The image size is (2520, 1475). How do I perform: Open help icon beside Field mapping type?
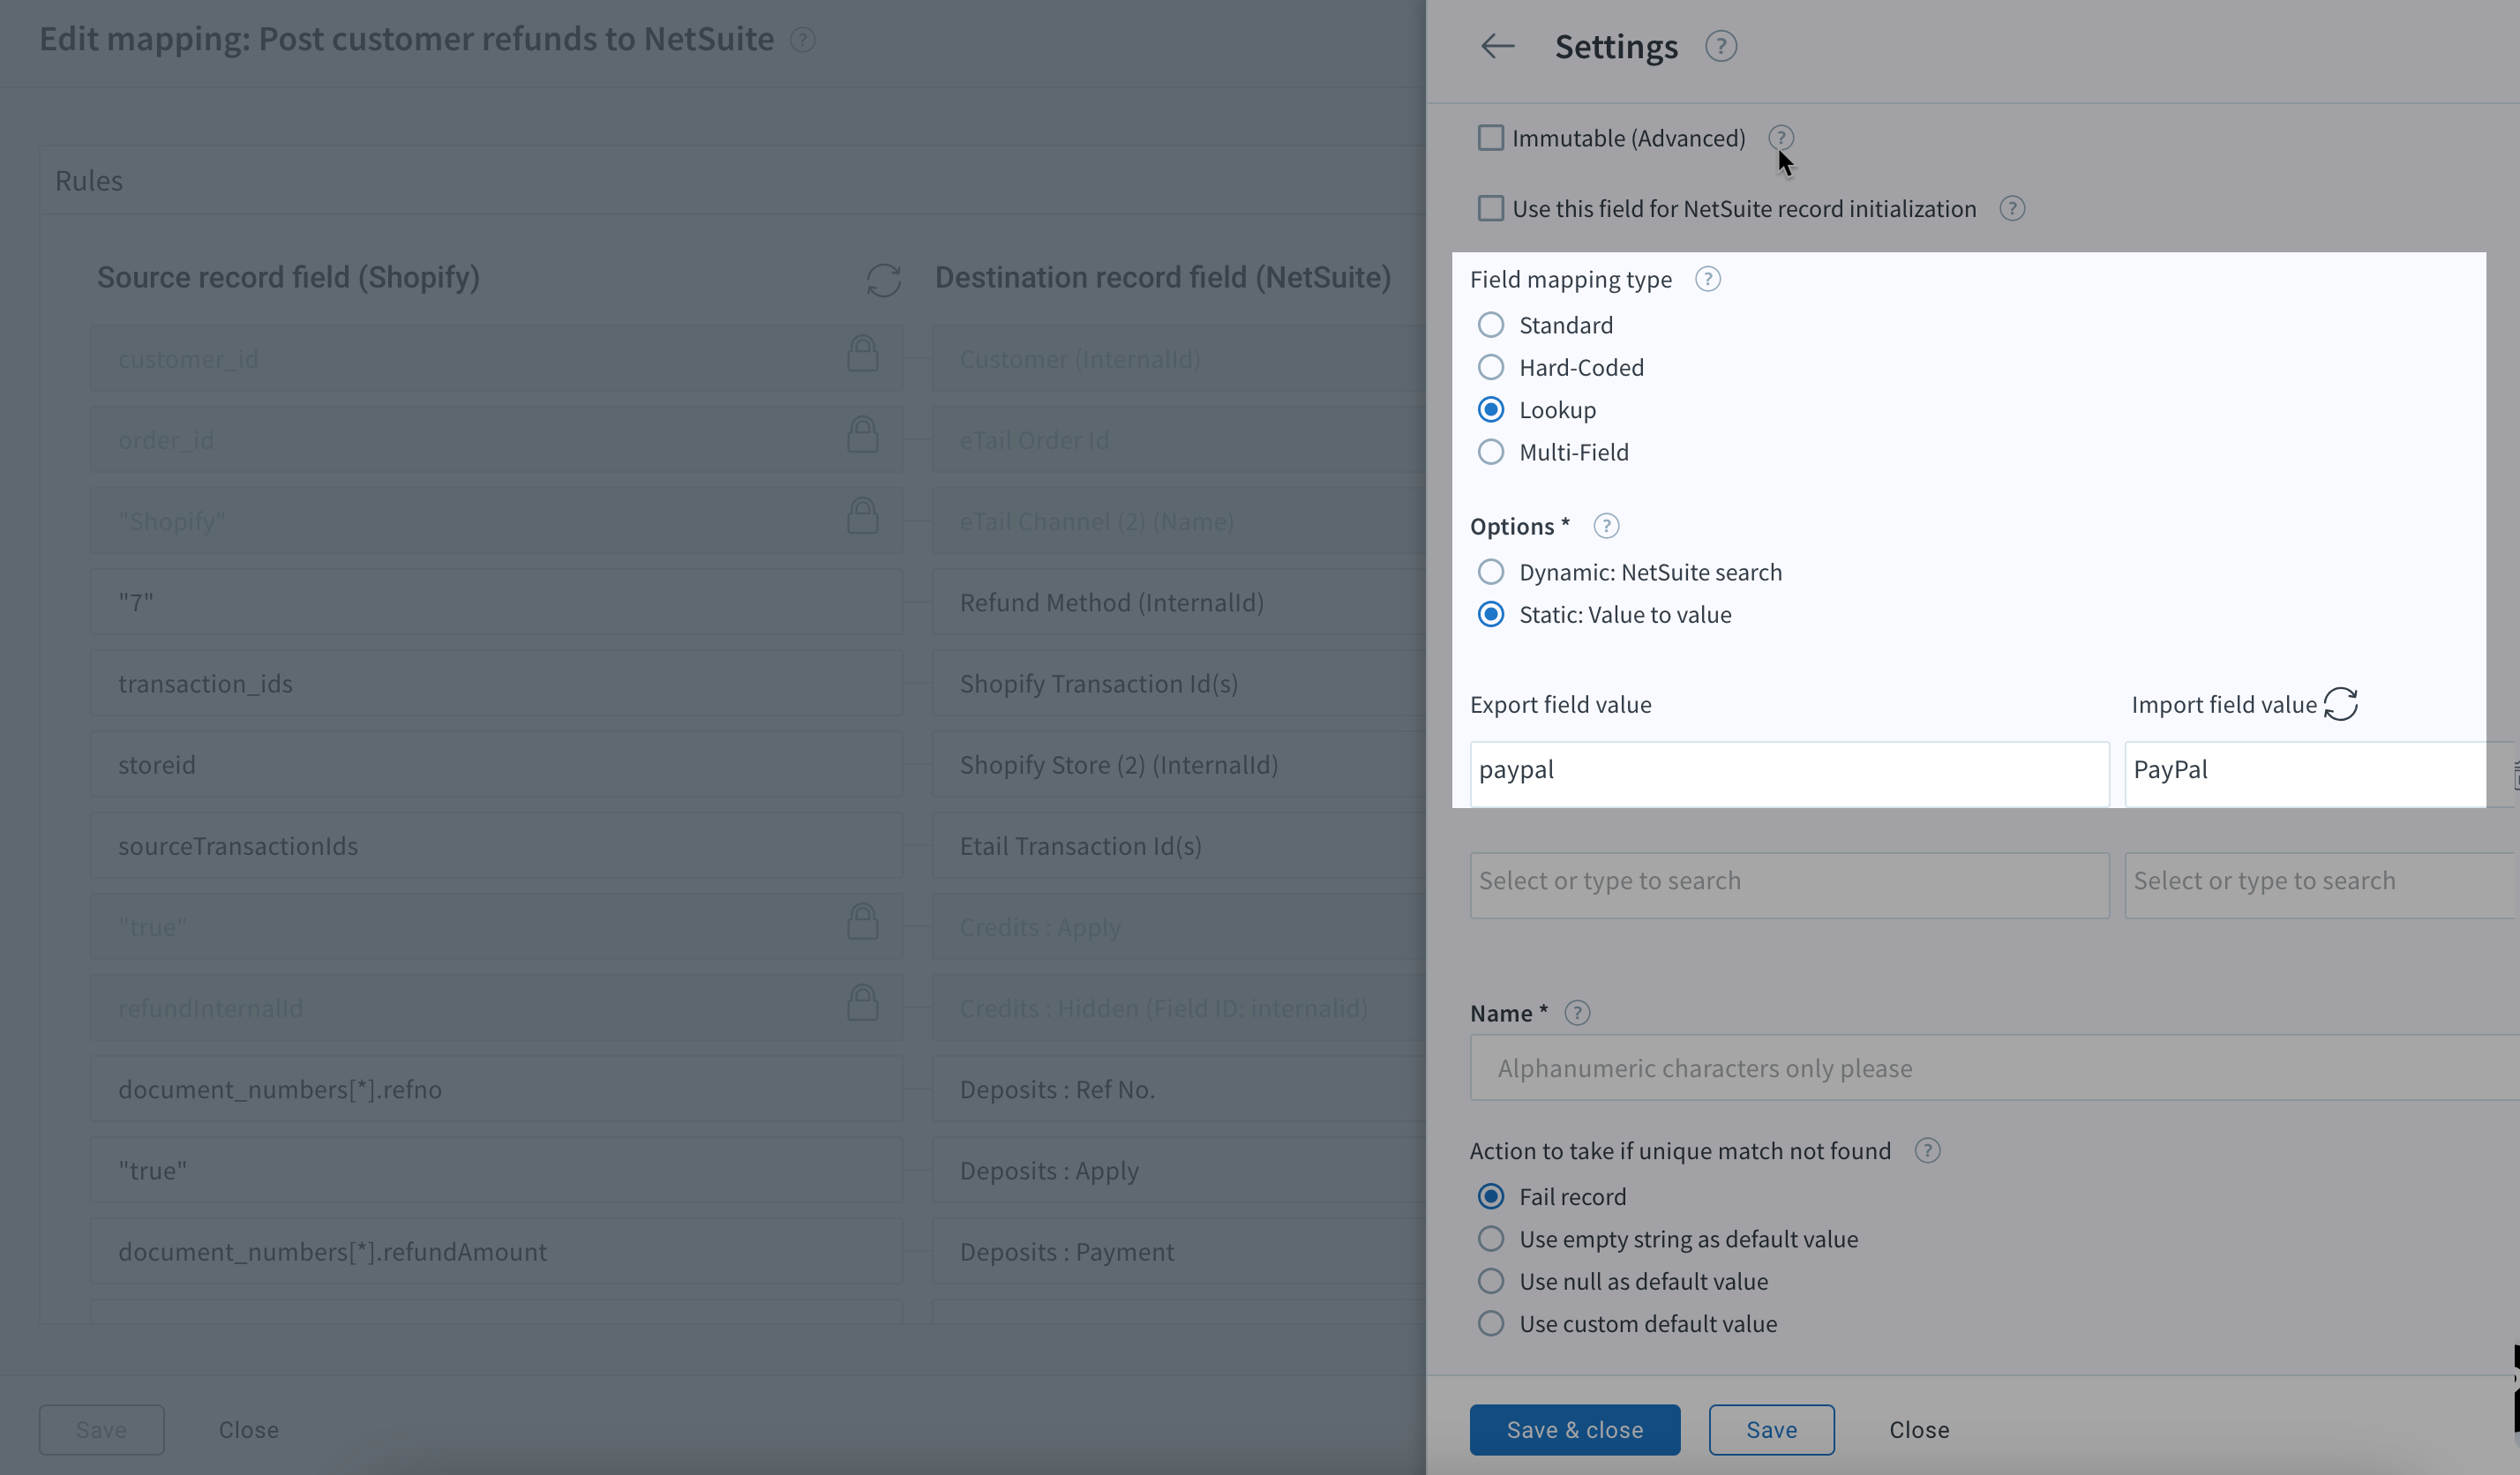(1707, 279)
